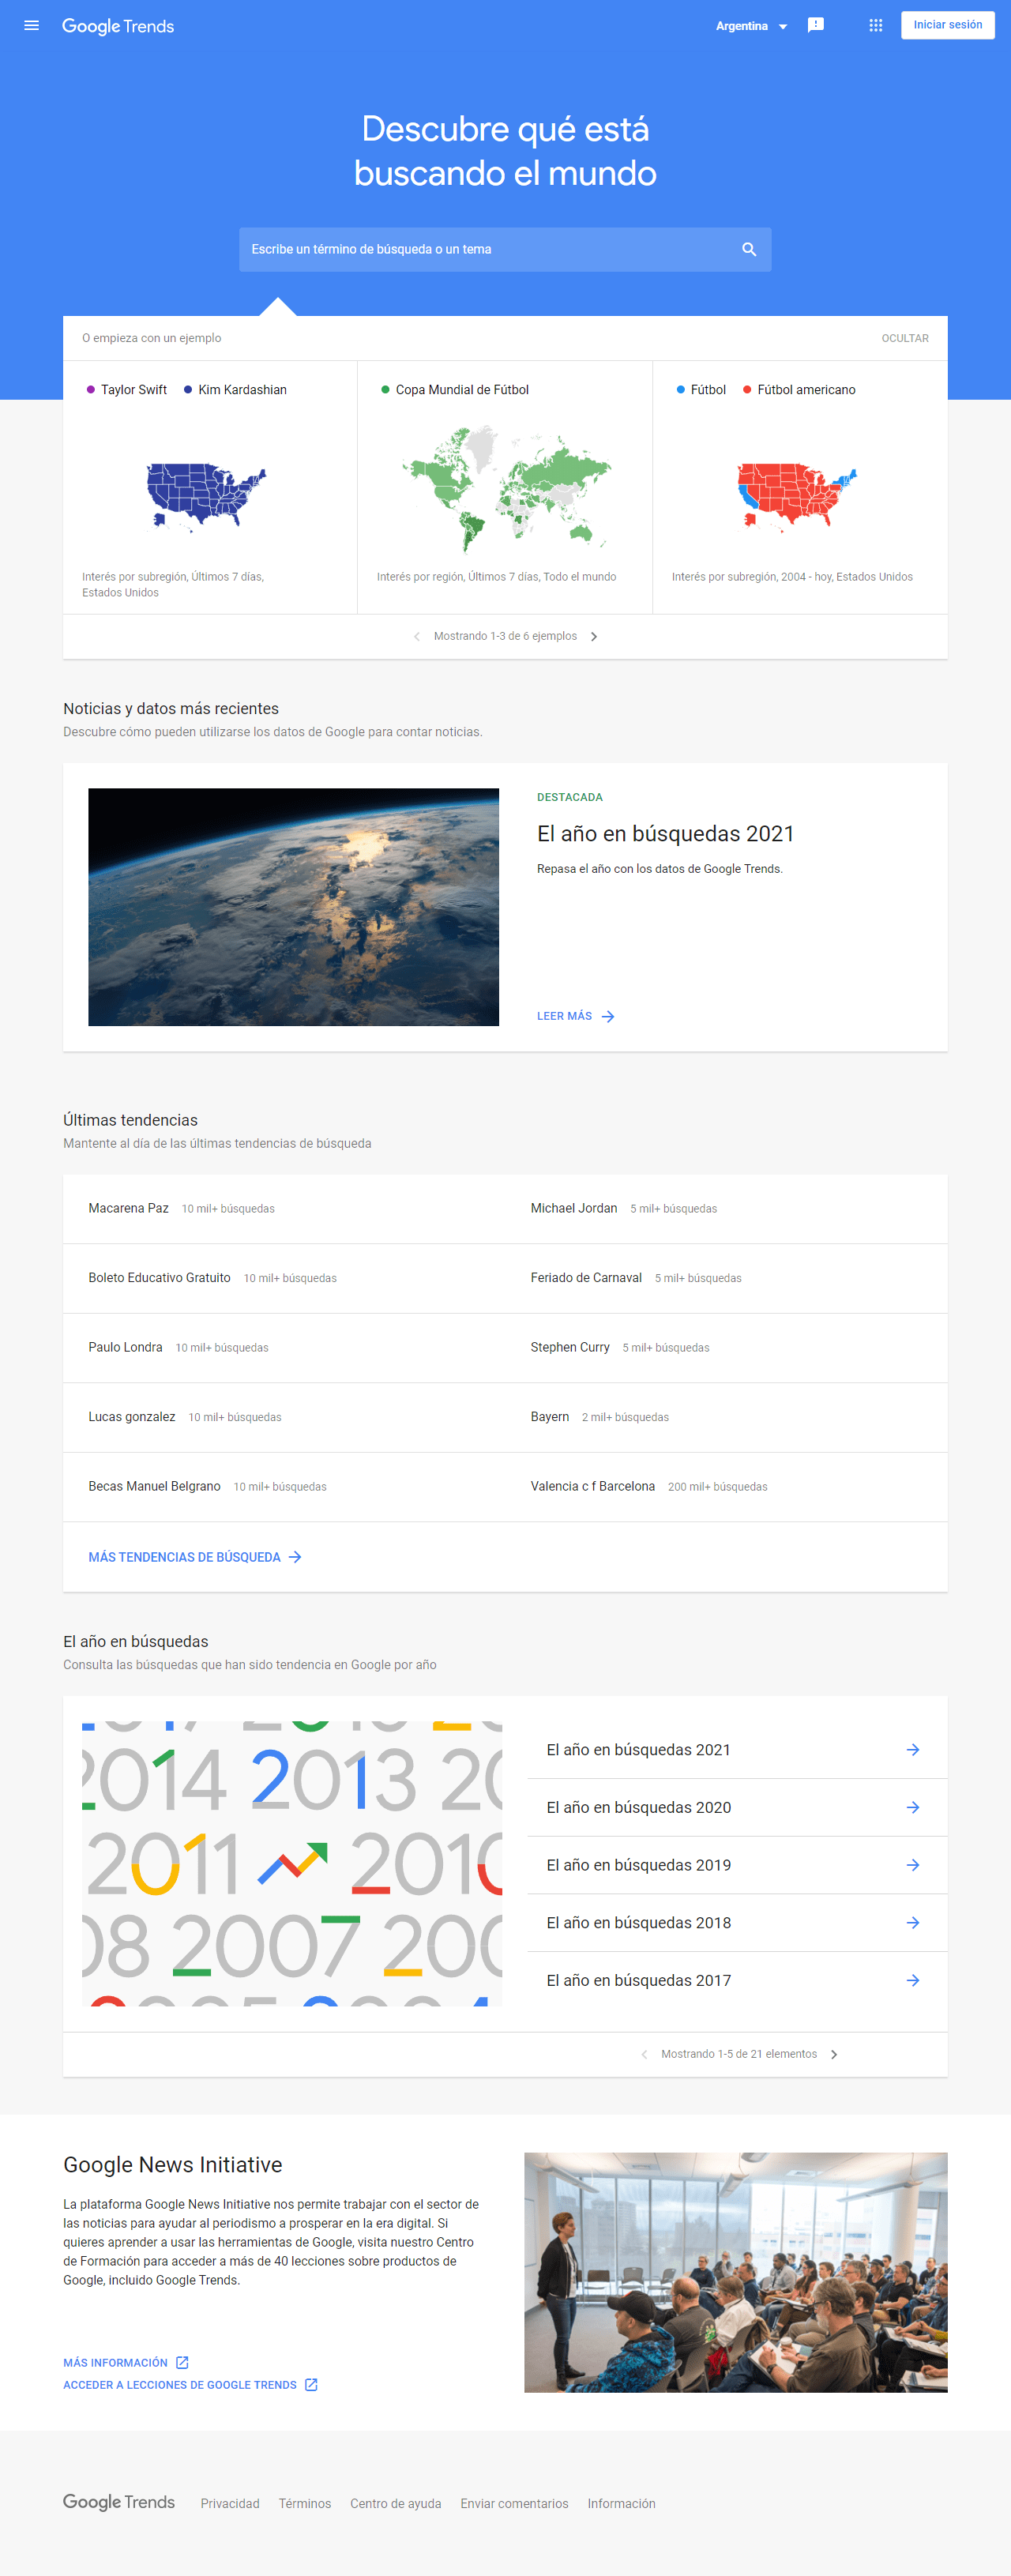Image resolution: width=1011 pixels, height=2576 pixels.
Task: Open MÁS TENDENCIAS DE BÚSQUEDA link
Action: point(184,1557)
